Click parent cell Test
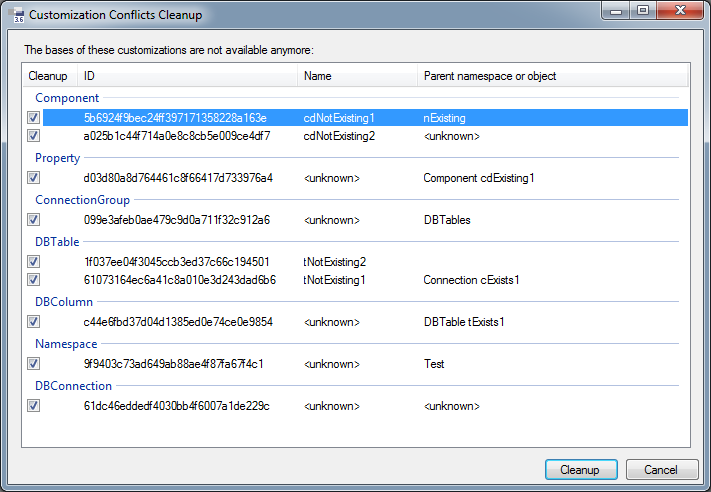 [434, 364]
